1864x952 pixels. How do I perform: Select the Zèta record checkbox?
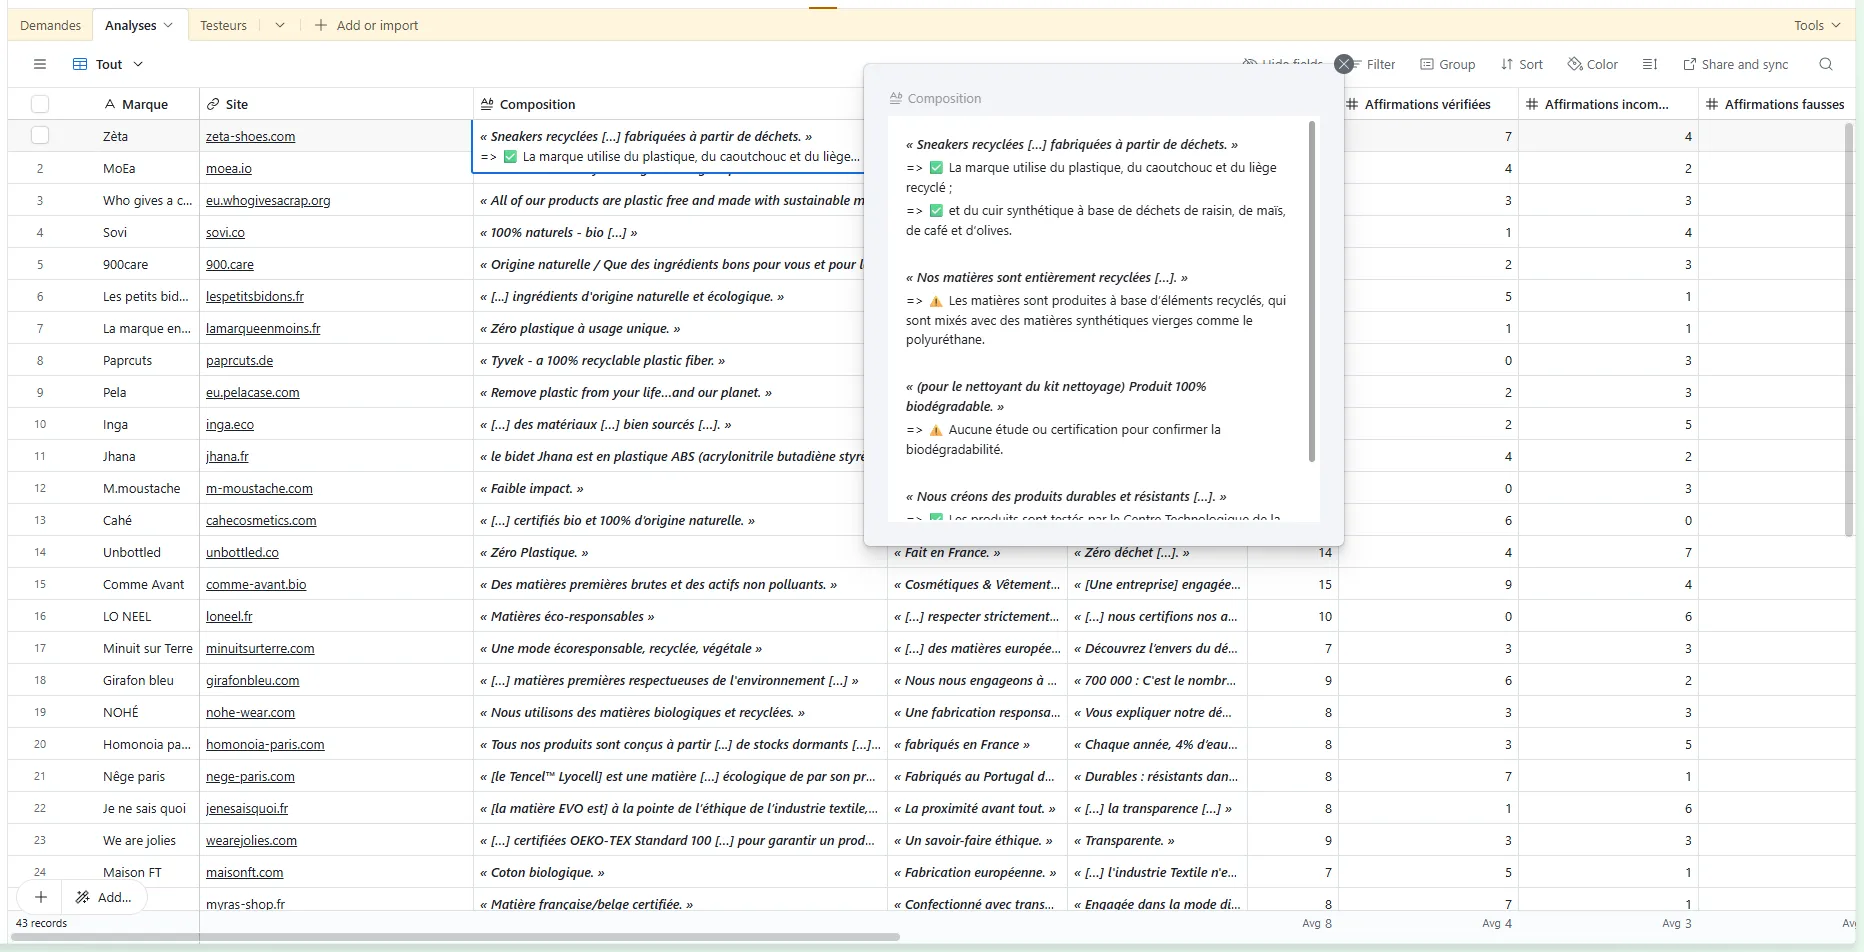click(x=40, y=135)
